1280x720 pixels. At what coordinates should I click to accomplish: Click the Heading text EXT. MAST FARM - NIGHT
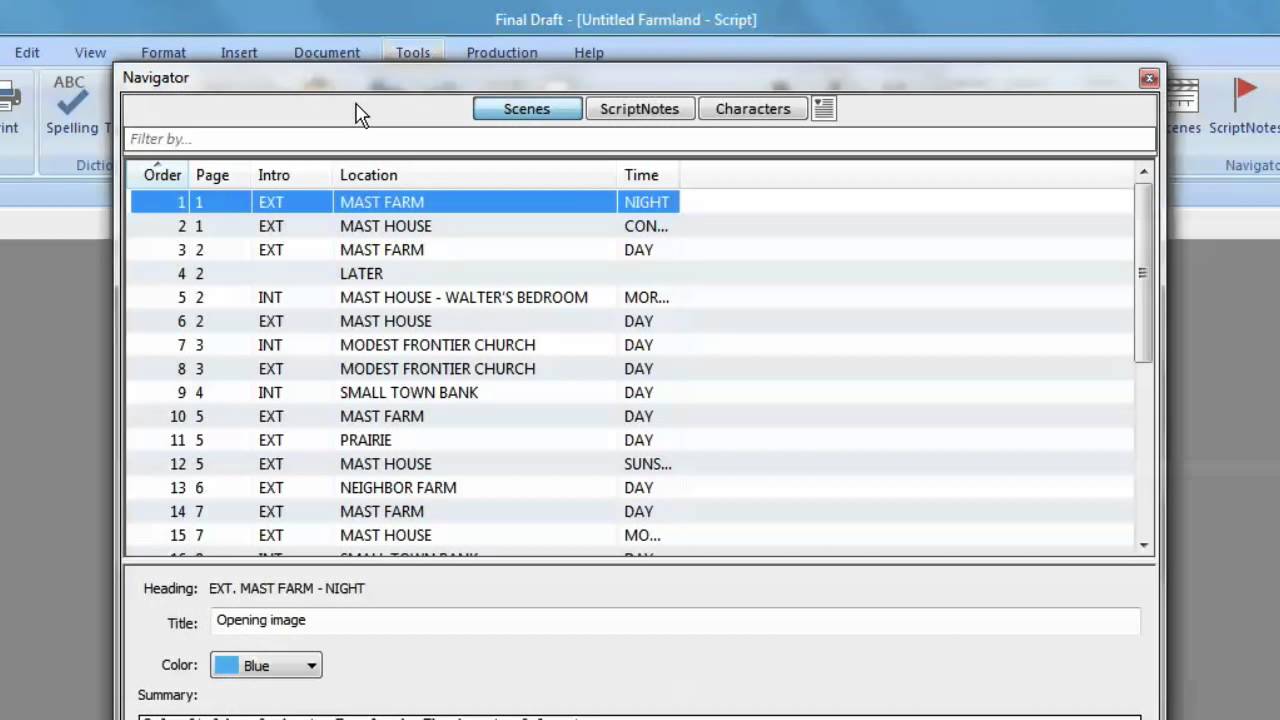pyautogui.click(x=287, y=589)
